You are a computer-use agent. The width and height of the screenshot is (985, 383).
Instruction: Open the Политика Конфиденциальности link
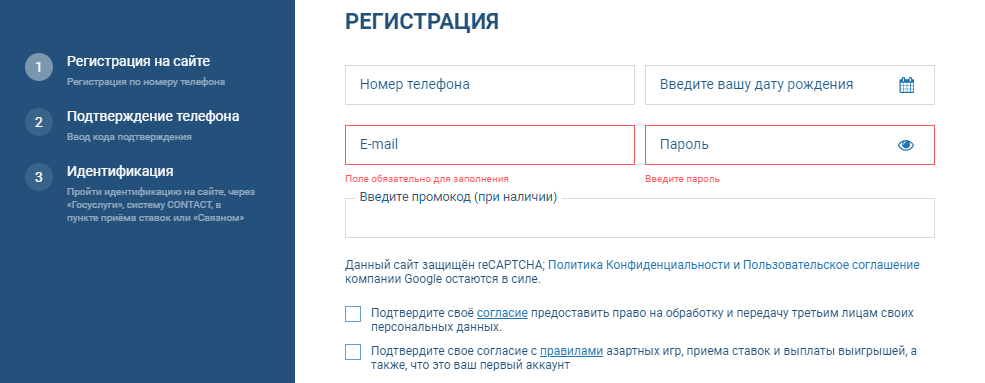[x=639, y=265]
